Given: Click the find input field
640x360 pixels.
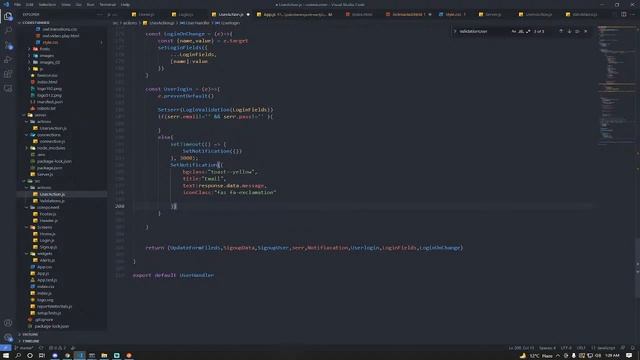Looking at the screenshot, I should click(484, 31).
